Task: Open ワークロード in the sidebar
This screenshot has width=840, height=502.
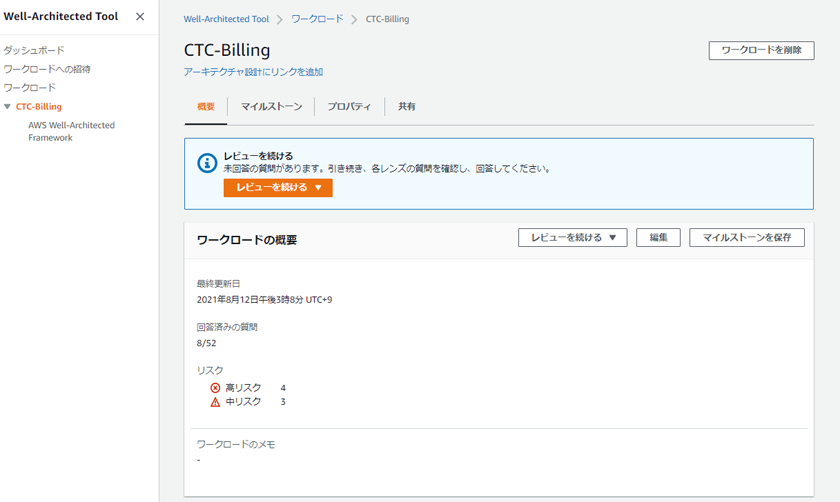Action: click(x=29, y=87)
